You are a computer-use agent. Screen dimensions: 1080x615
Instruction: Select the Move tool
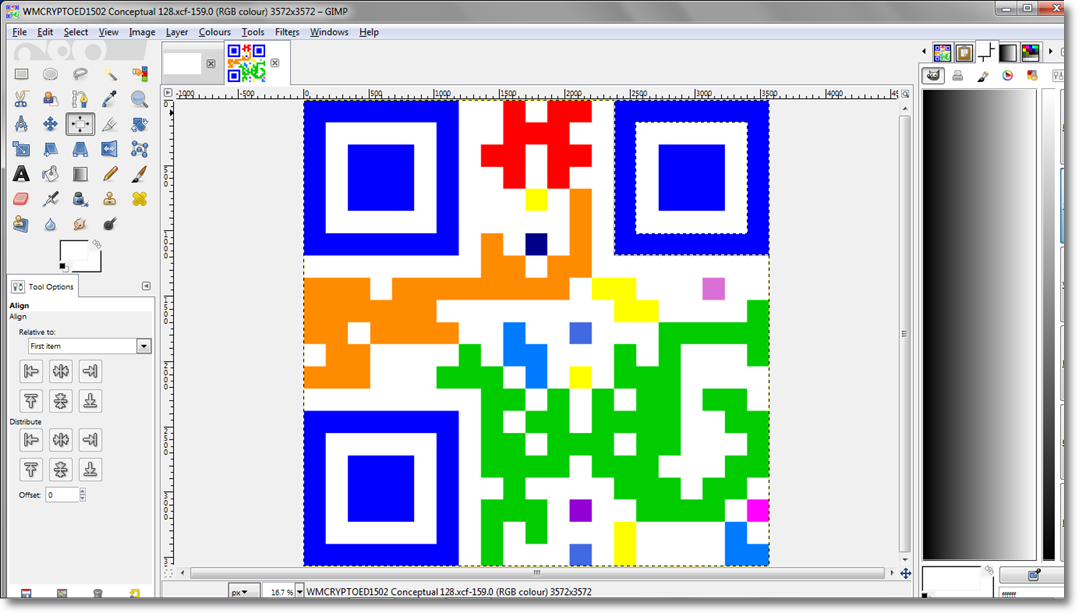click(x=50, y=124)
